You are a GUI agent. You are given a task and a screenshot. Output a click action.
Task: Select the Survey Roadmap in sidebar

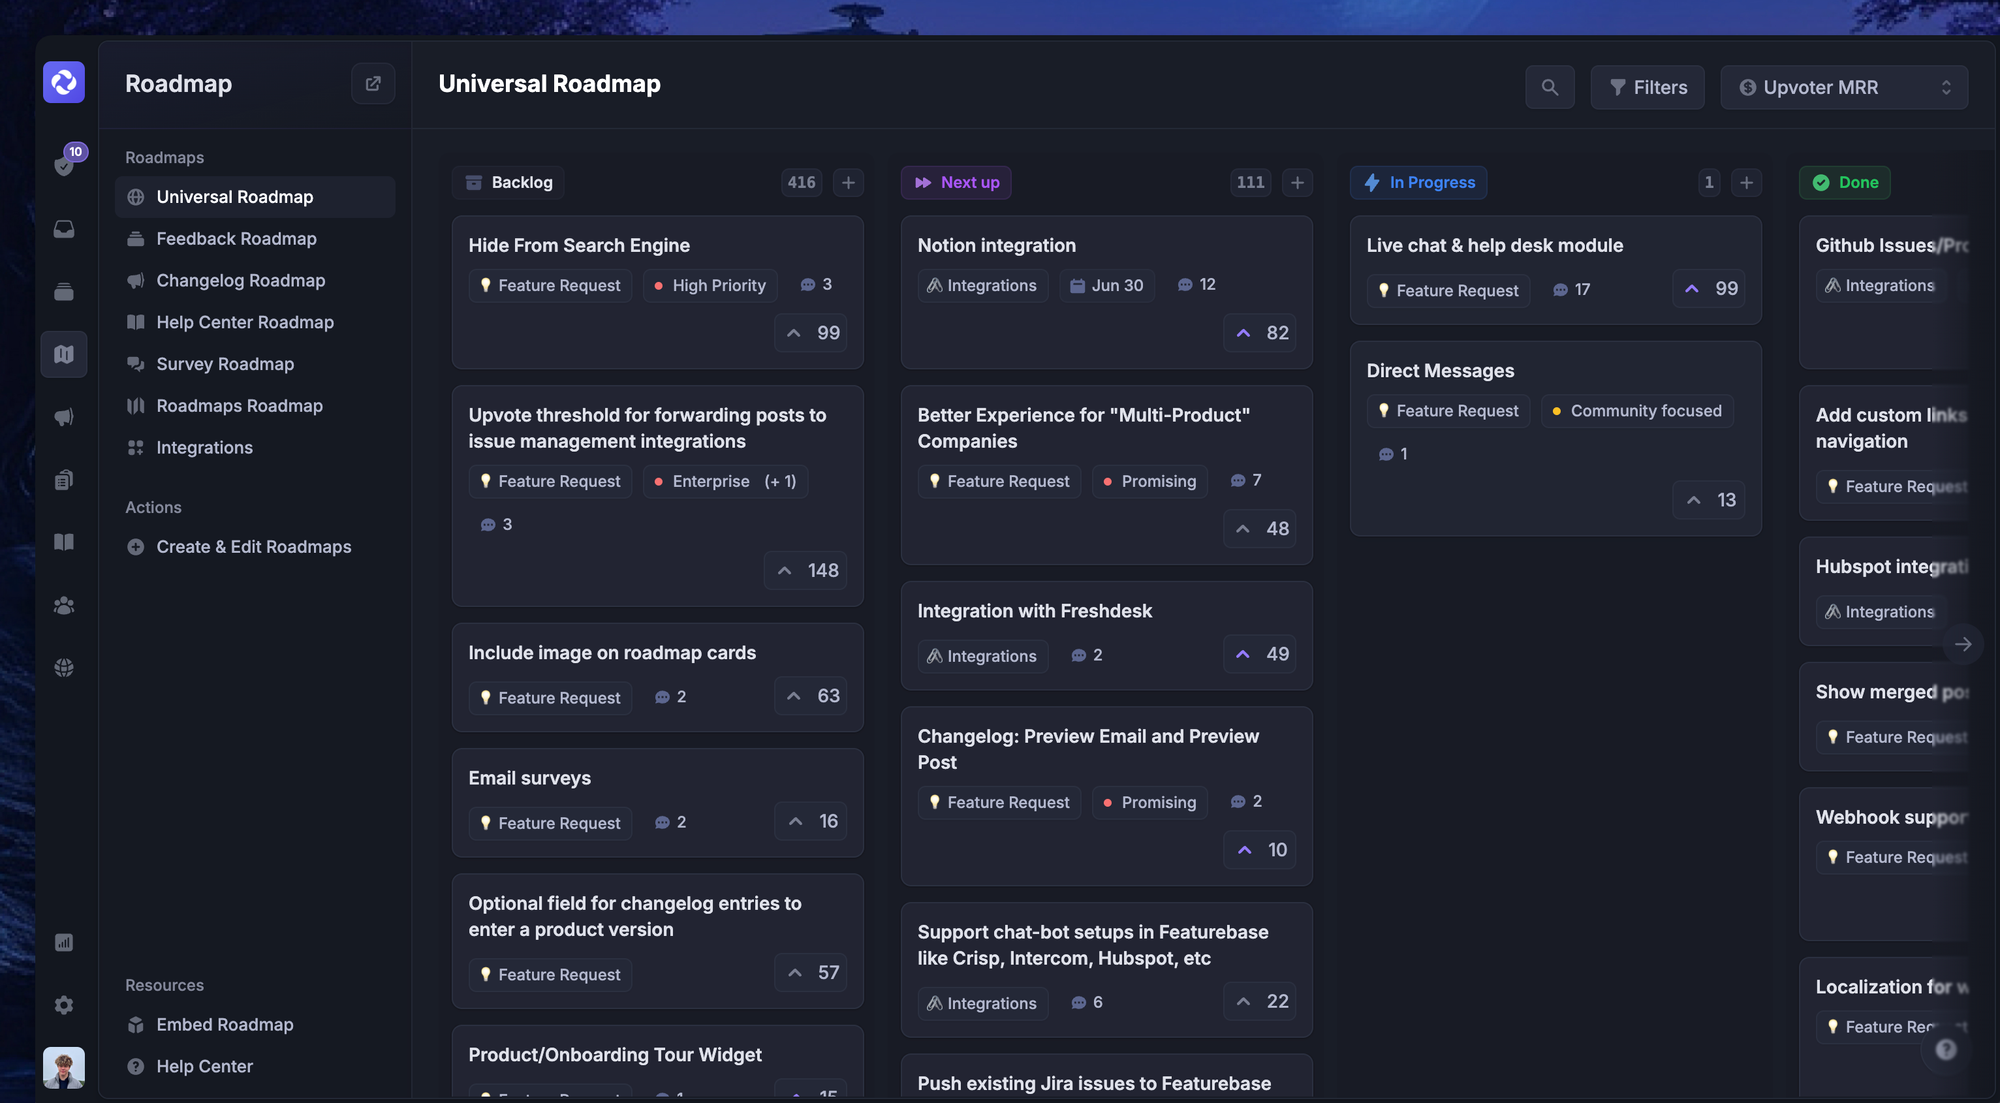coord(225,364)
